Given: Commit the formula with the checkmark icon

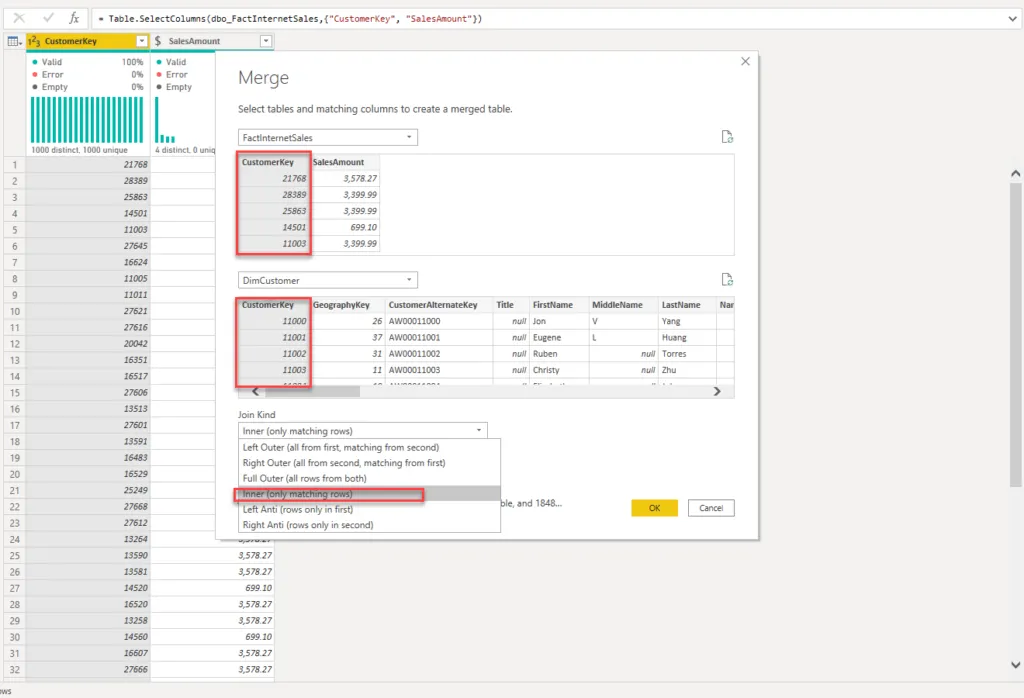Looking at the screenshot, I should coord(47,18).
